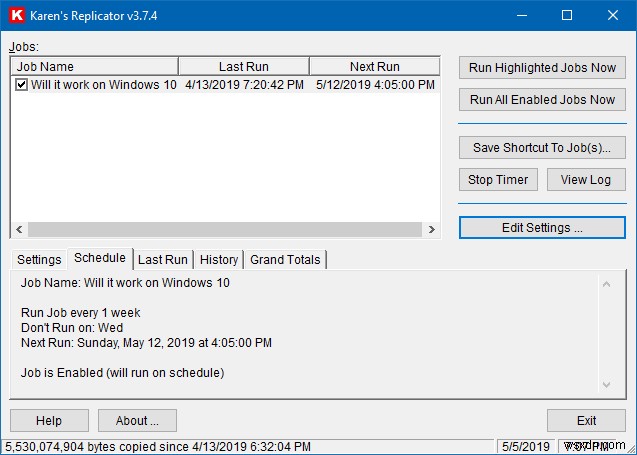Show the History tab
Image resolution: width=637 pixels, height=455 pixels.
(219, 260)
